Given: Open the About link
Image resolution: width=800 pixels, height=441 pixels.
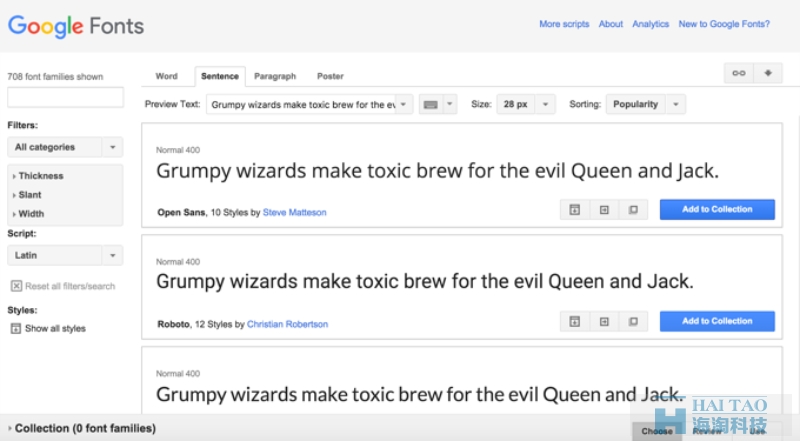Looking at the screenshot, I should [x=611, y=24].
